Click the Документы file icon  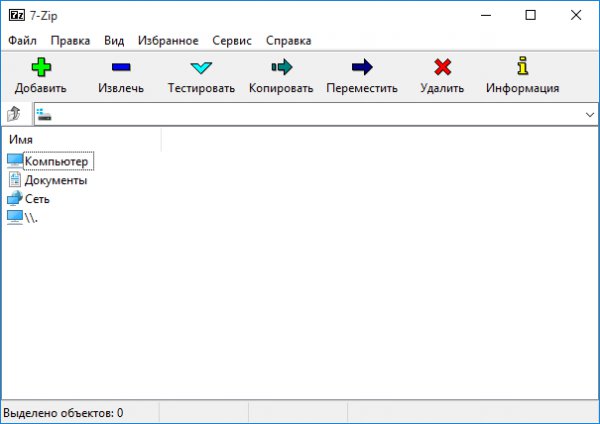pos(15,179)
